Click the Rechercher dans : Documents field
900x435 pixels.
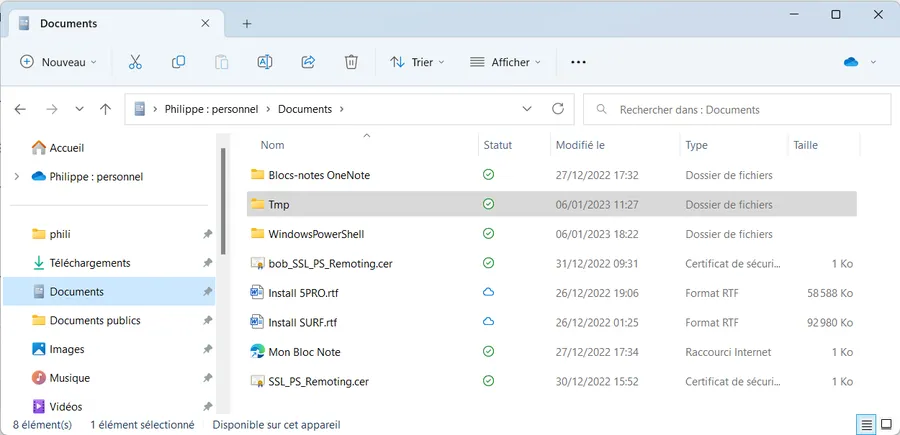(x=737, y=109)
